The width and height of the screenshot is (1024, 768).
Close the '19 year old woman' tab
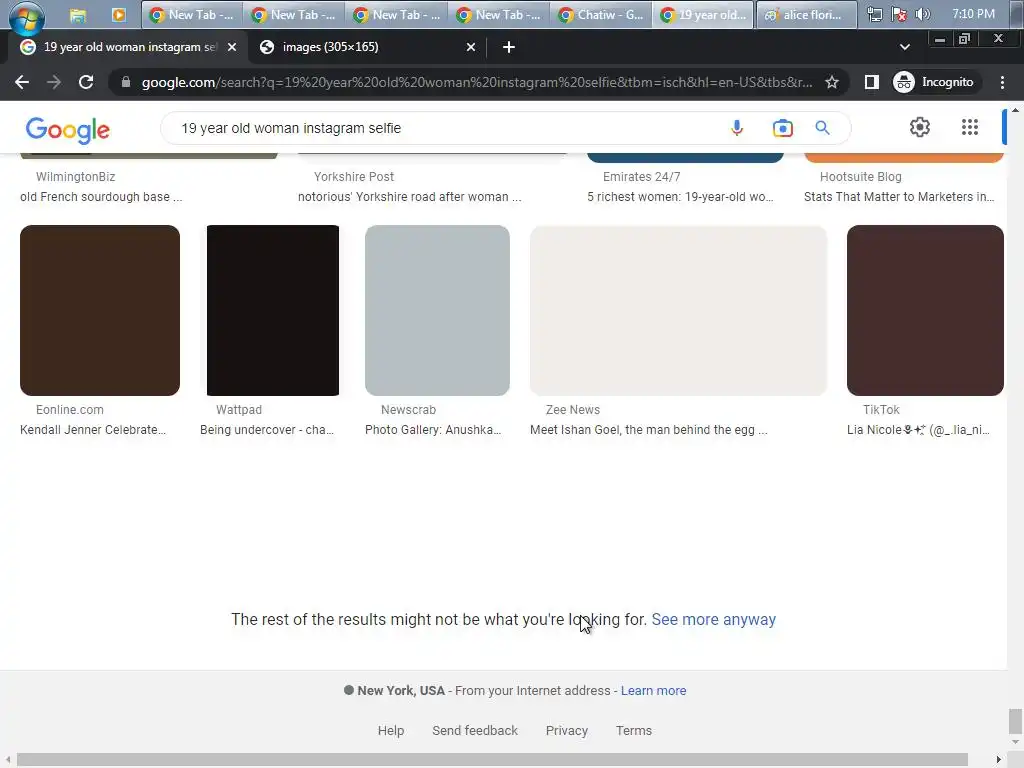232,47
